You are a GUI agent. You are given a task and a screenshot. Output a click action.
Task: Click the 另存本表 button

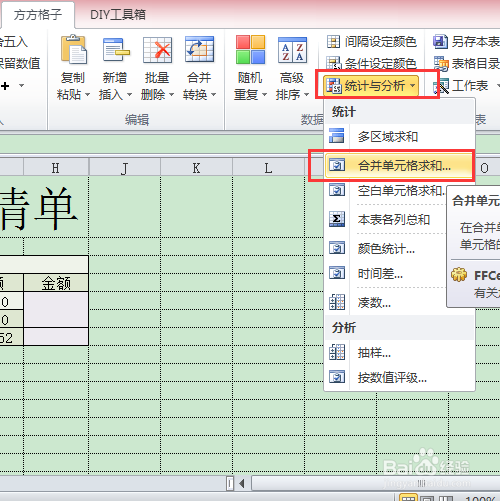[x=466, y=42]
